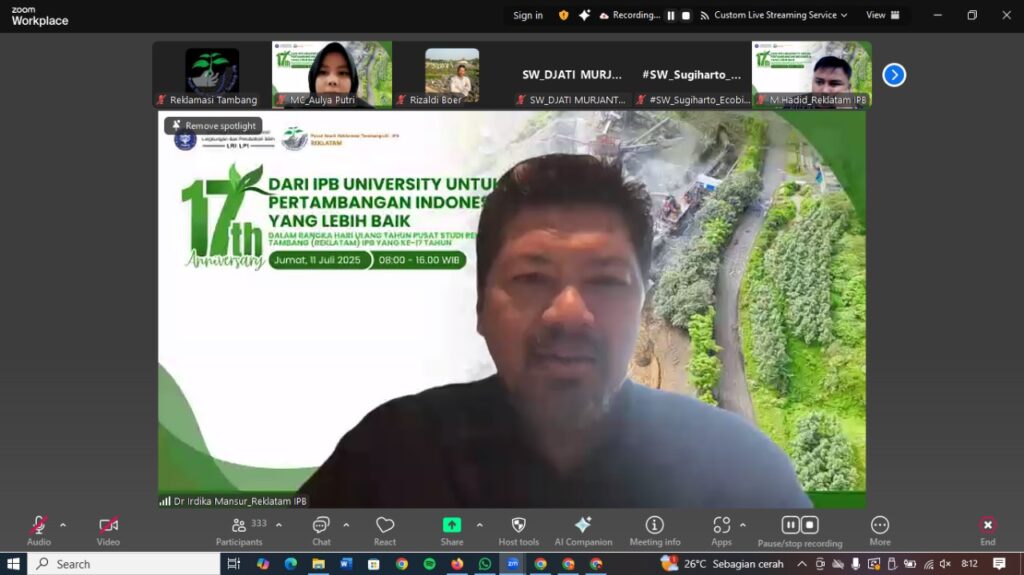
Task: Unmute the microphone Audio button
Action: 39,531
